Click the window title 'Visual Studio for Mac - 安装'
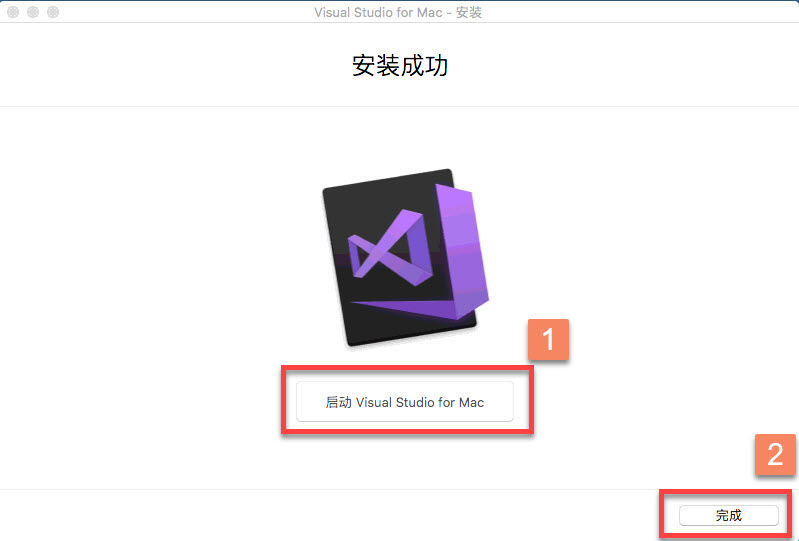This screenshot has width=799, height=541. click(398, 12)
